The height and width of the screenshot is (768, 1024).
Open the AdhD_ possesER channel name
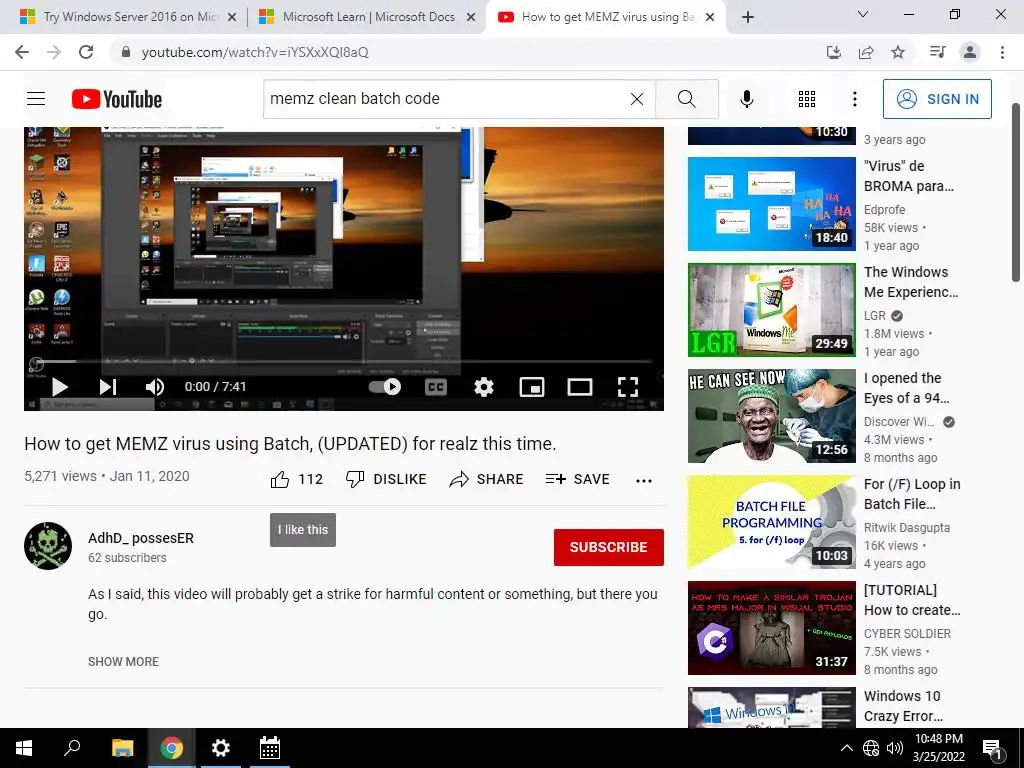click(141, 538)
